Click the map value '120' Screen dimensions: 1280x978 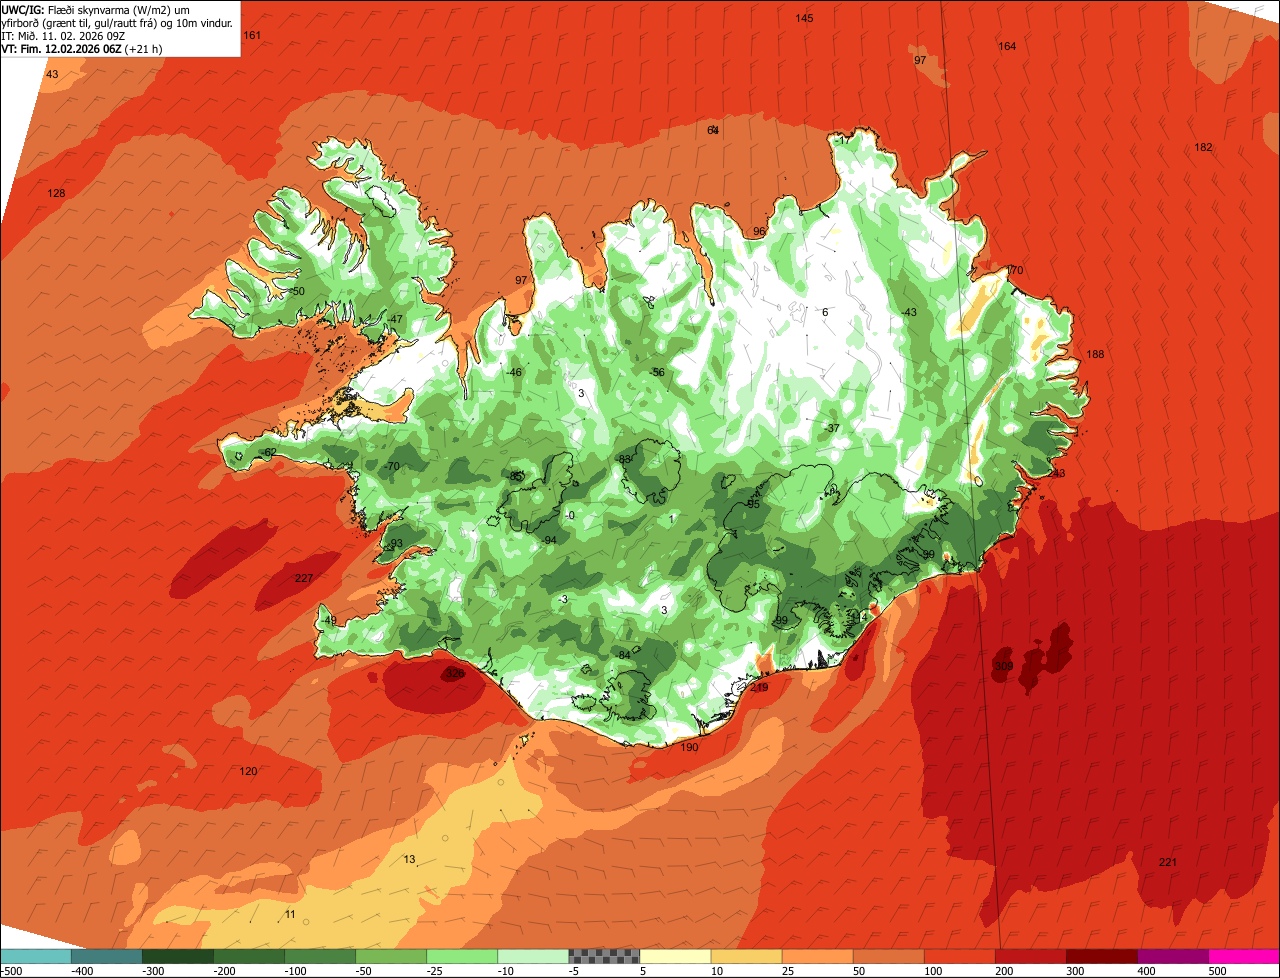249,772
